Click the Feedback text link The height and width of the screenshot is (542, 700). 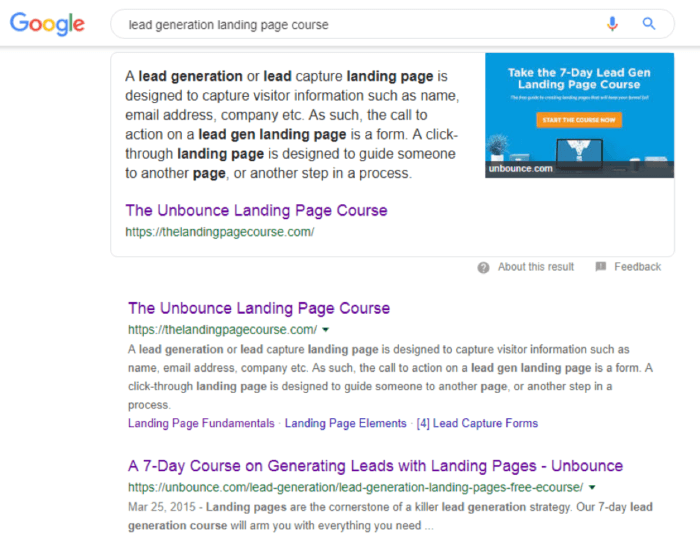pos(637,267)
